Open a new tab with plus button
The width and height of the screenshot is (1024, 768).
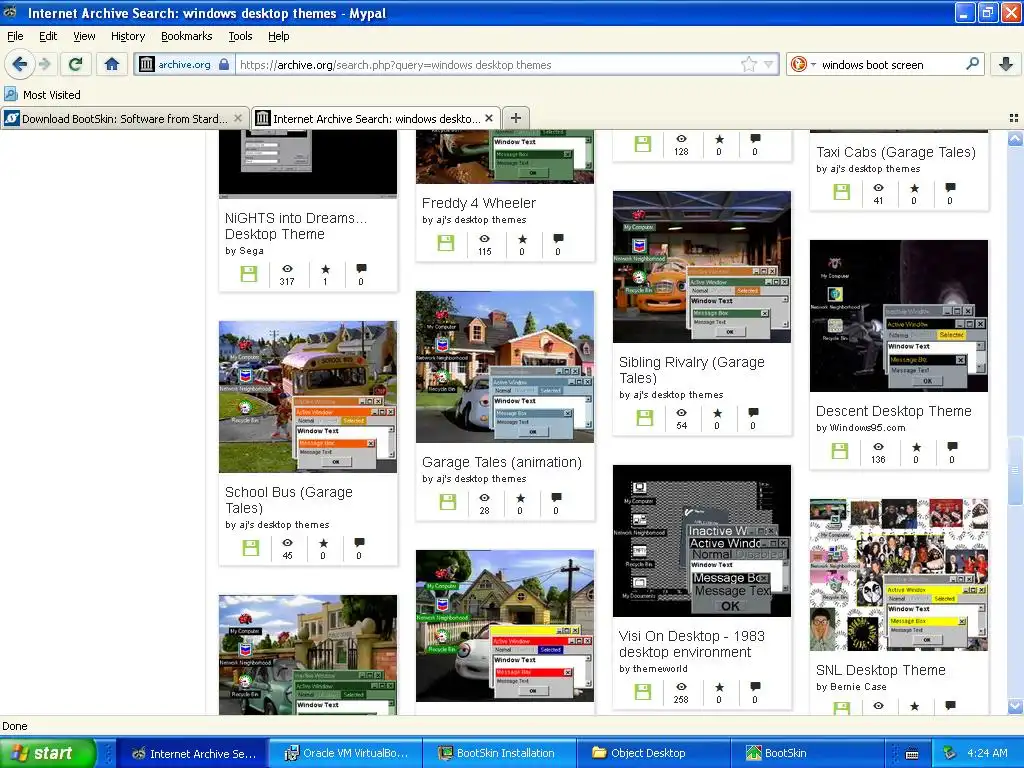click(515, 118)
